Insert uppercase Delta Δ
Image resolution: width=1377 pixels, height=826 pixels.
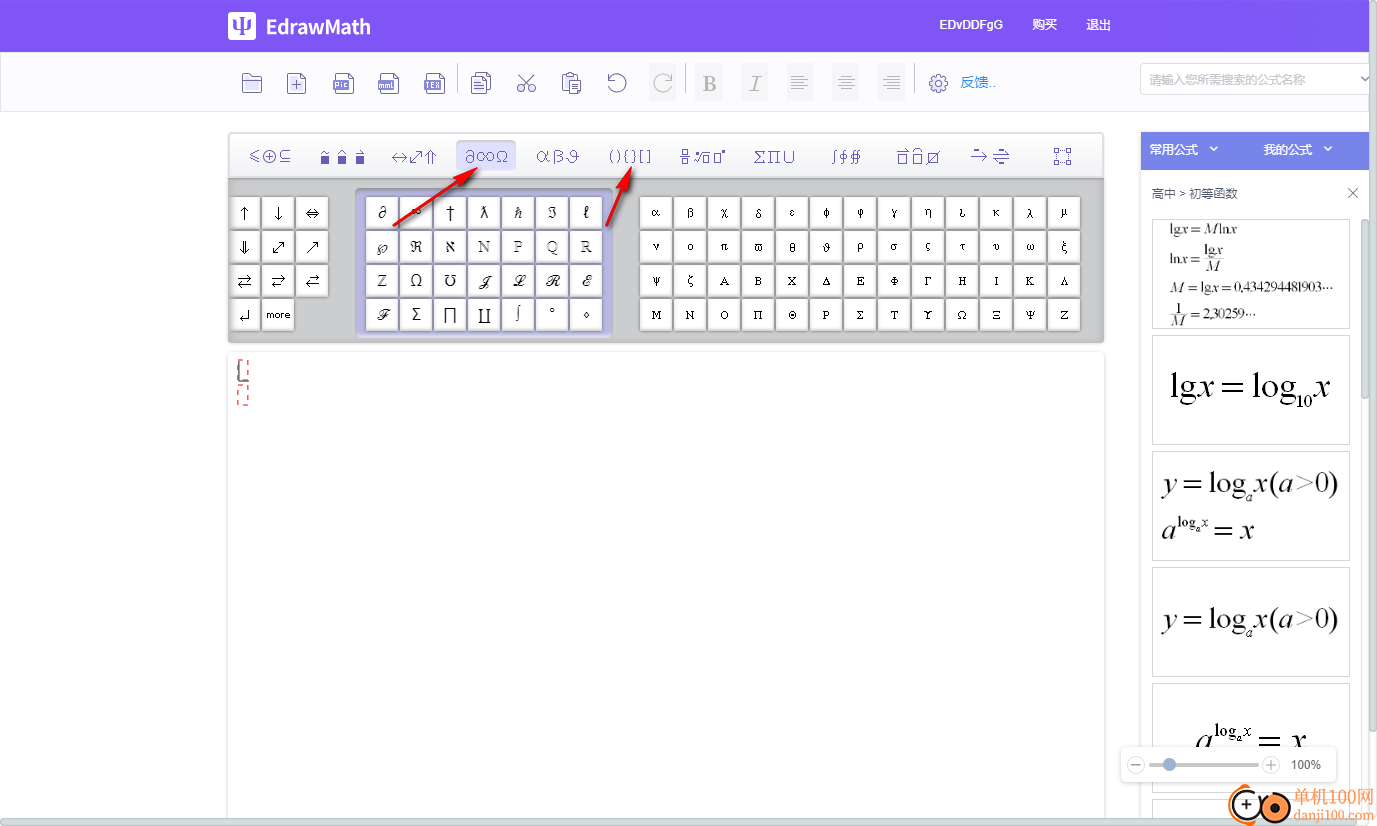point(826,280)
